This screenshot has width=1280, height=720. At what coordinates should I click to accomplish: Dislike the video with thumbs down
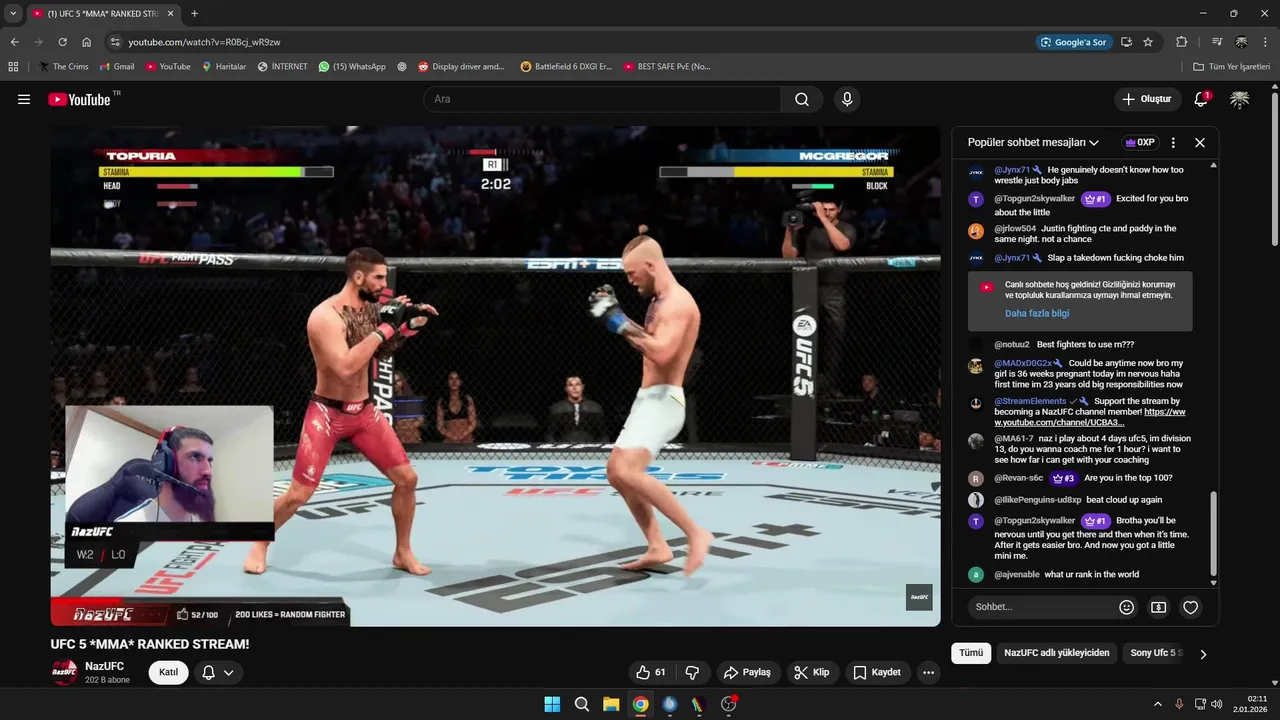692,672
